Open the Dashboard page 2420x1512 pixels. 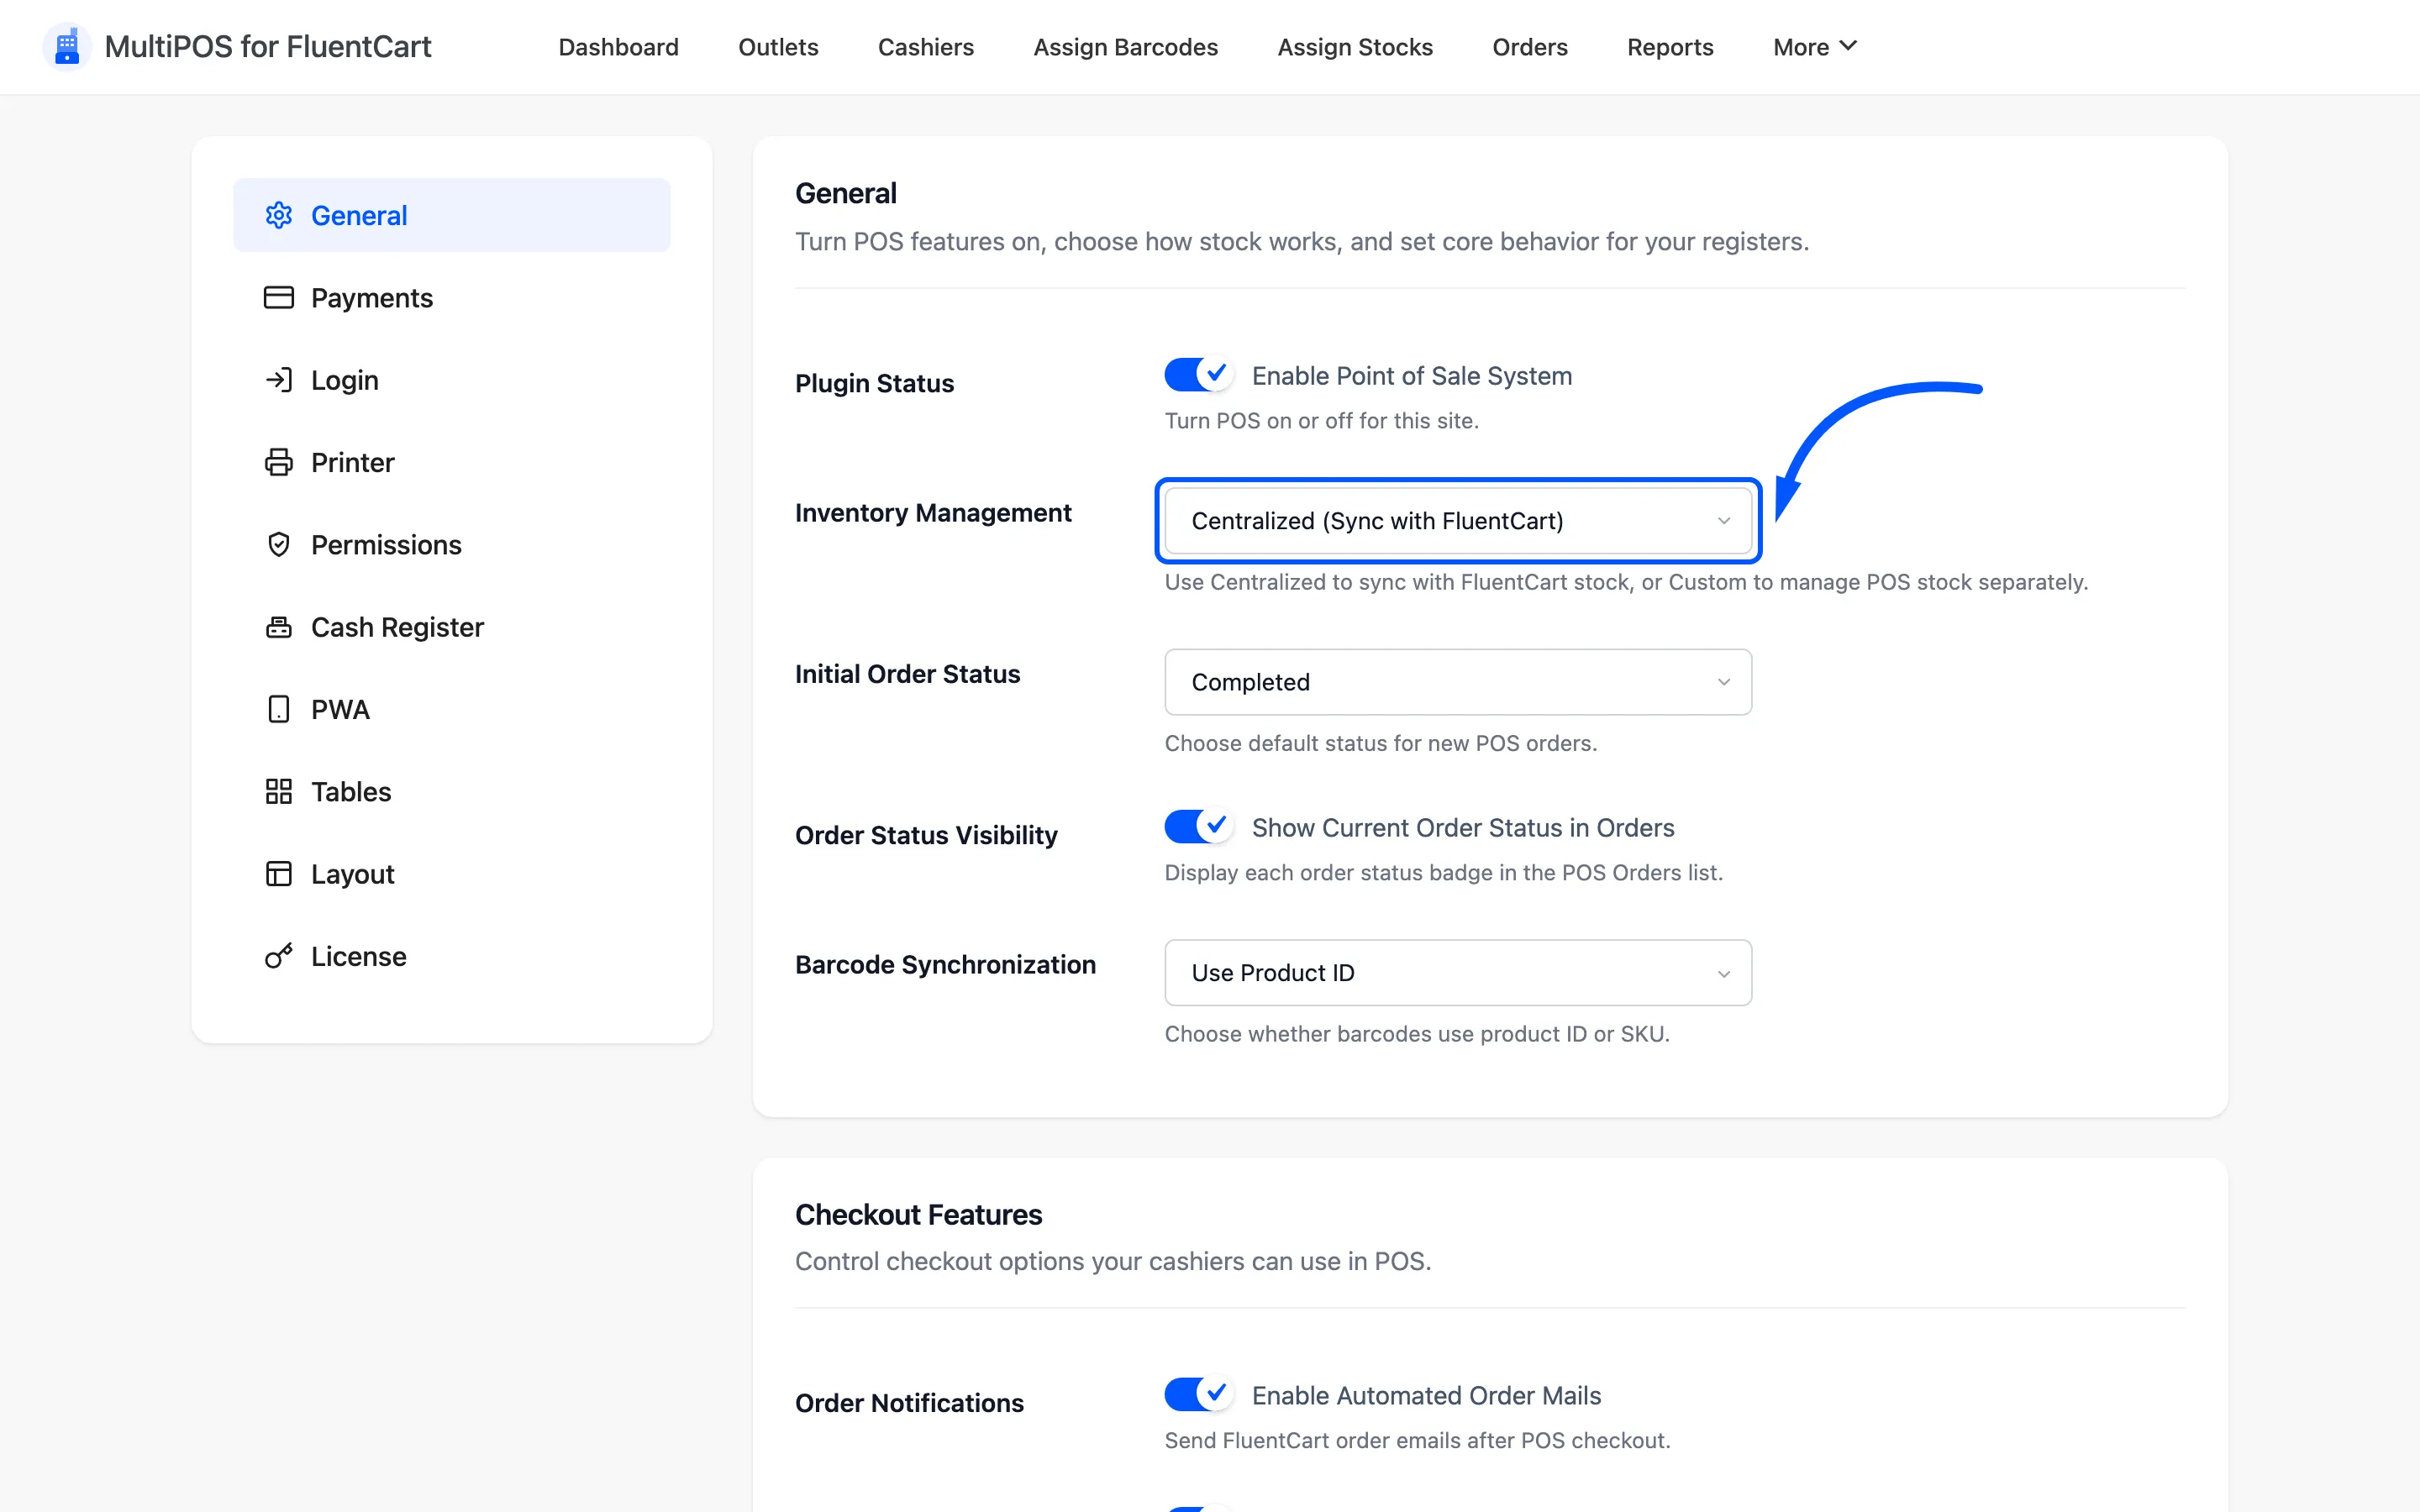click(x=618, y=47)
